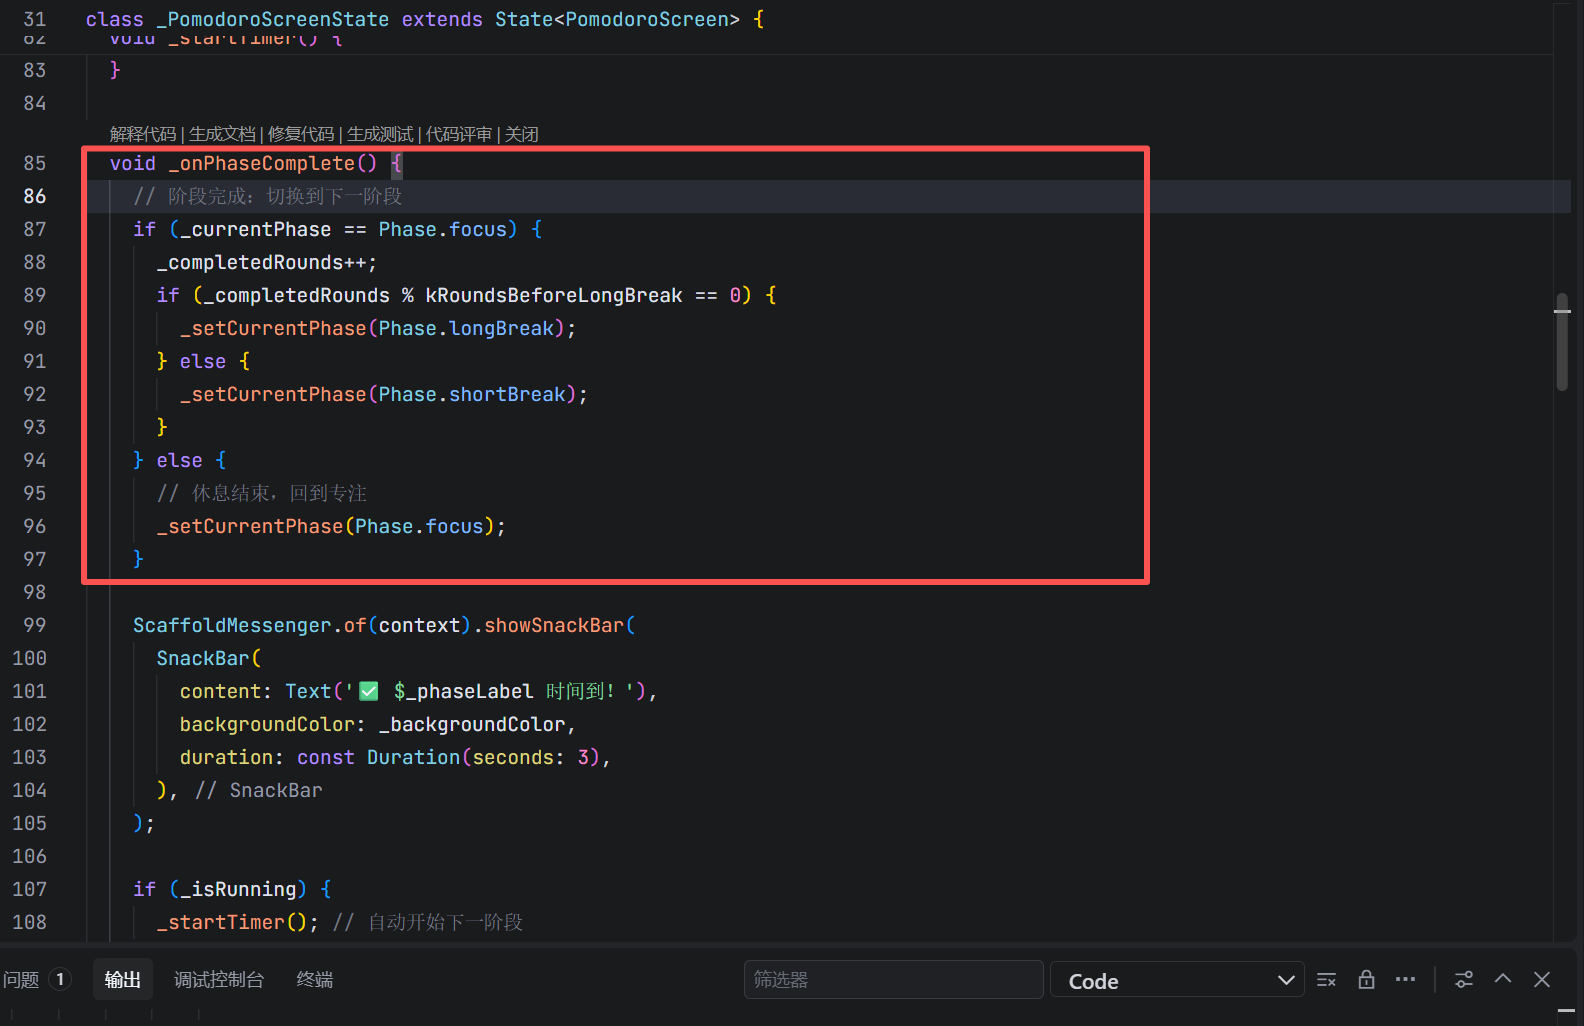
Task: Clear the output panel list icon
Action: [x=1326, y=980]
